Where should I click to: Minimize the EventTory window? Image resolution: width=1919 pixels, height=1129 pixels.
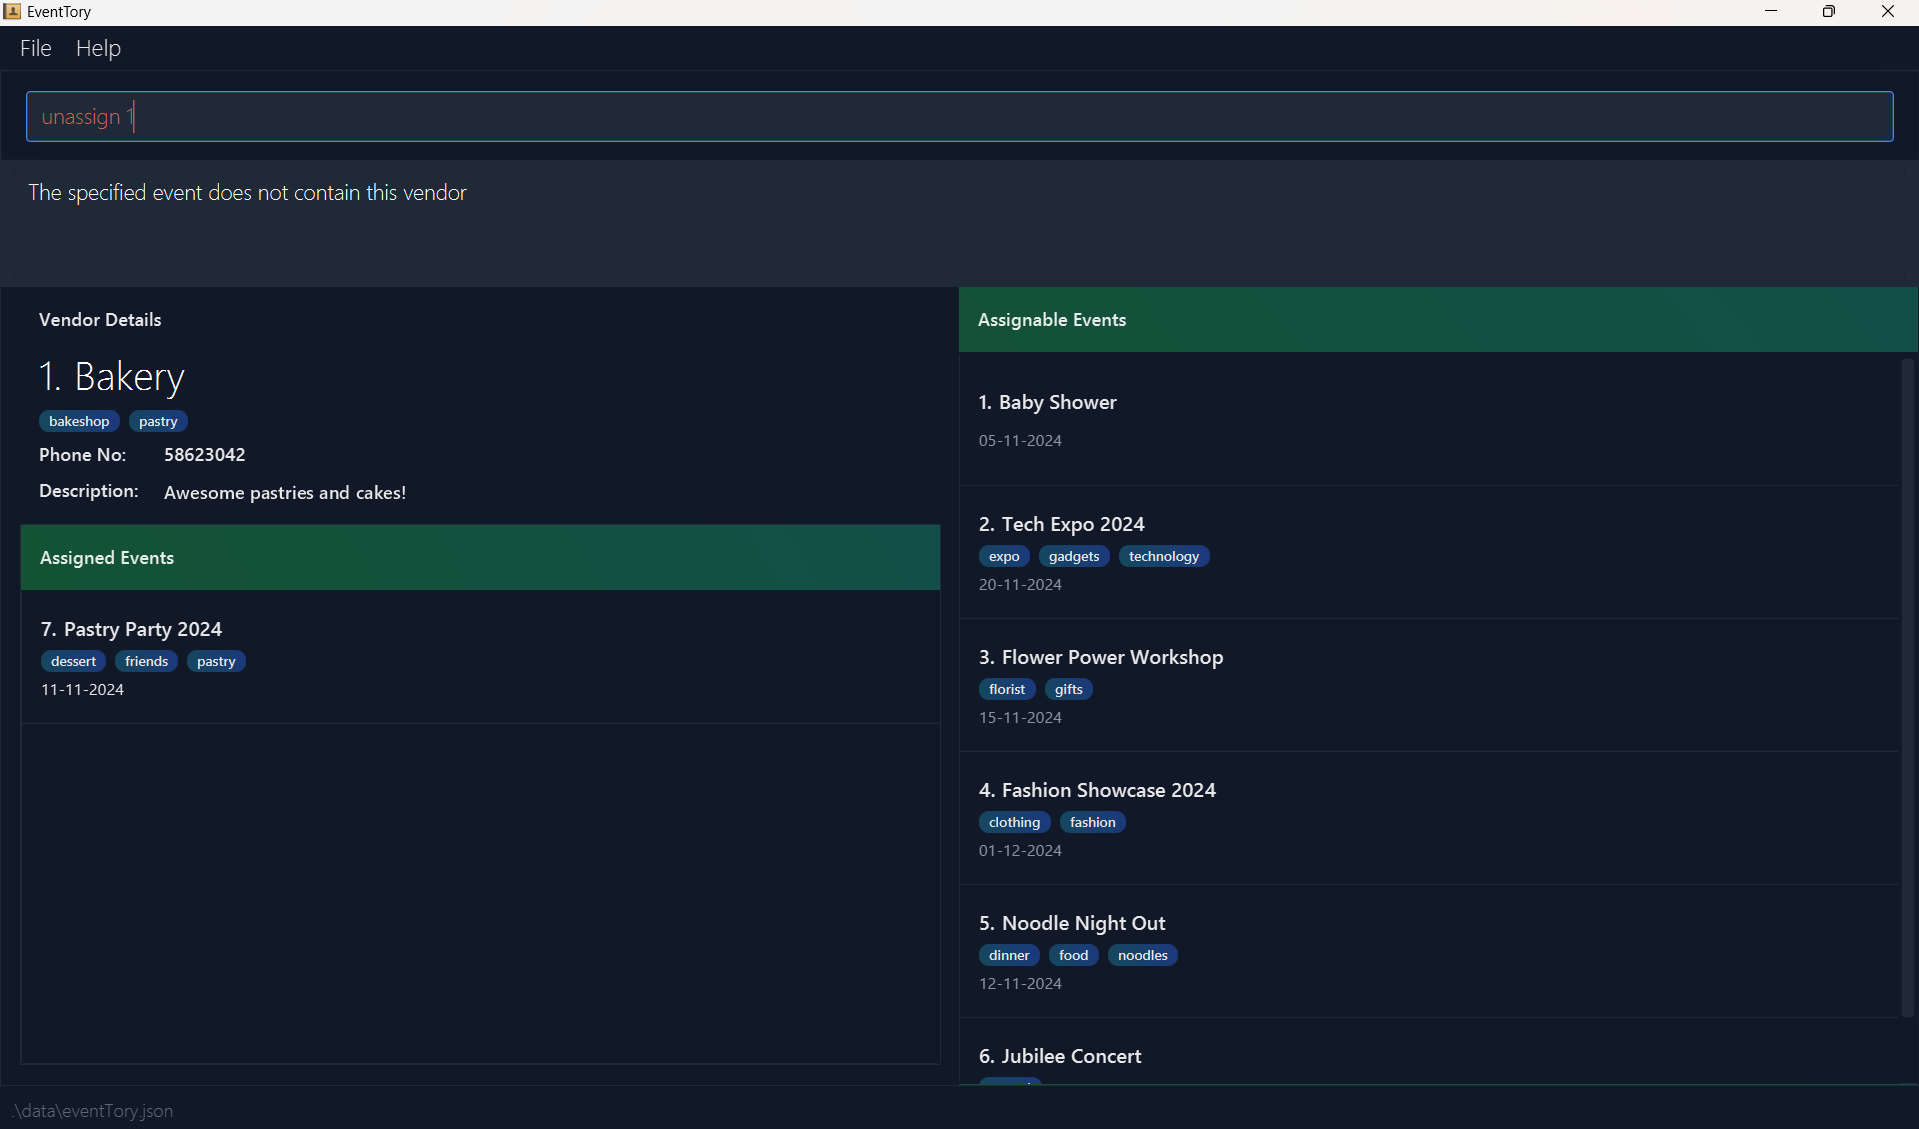(1771, 12)
